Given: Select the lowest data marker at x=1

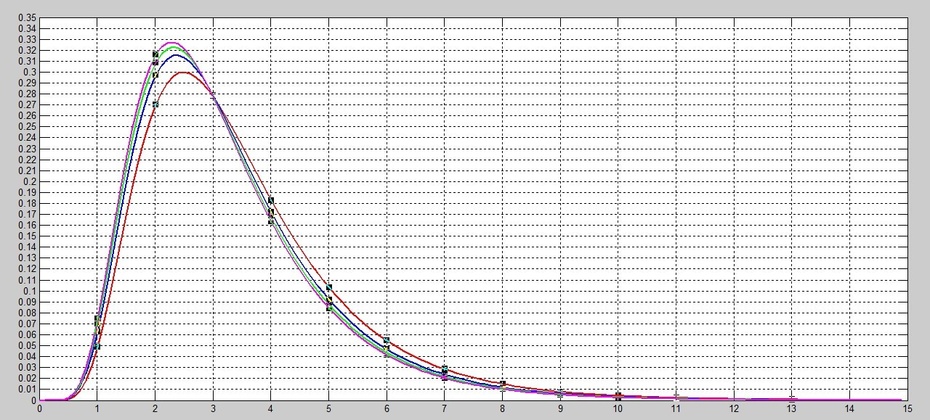Looking at the screenshot, I should 97,346.
